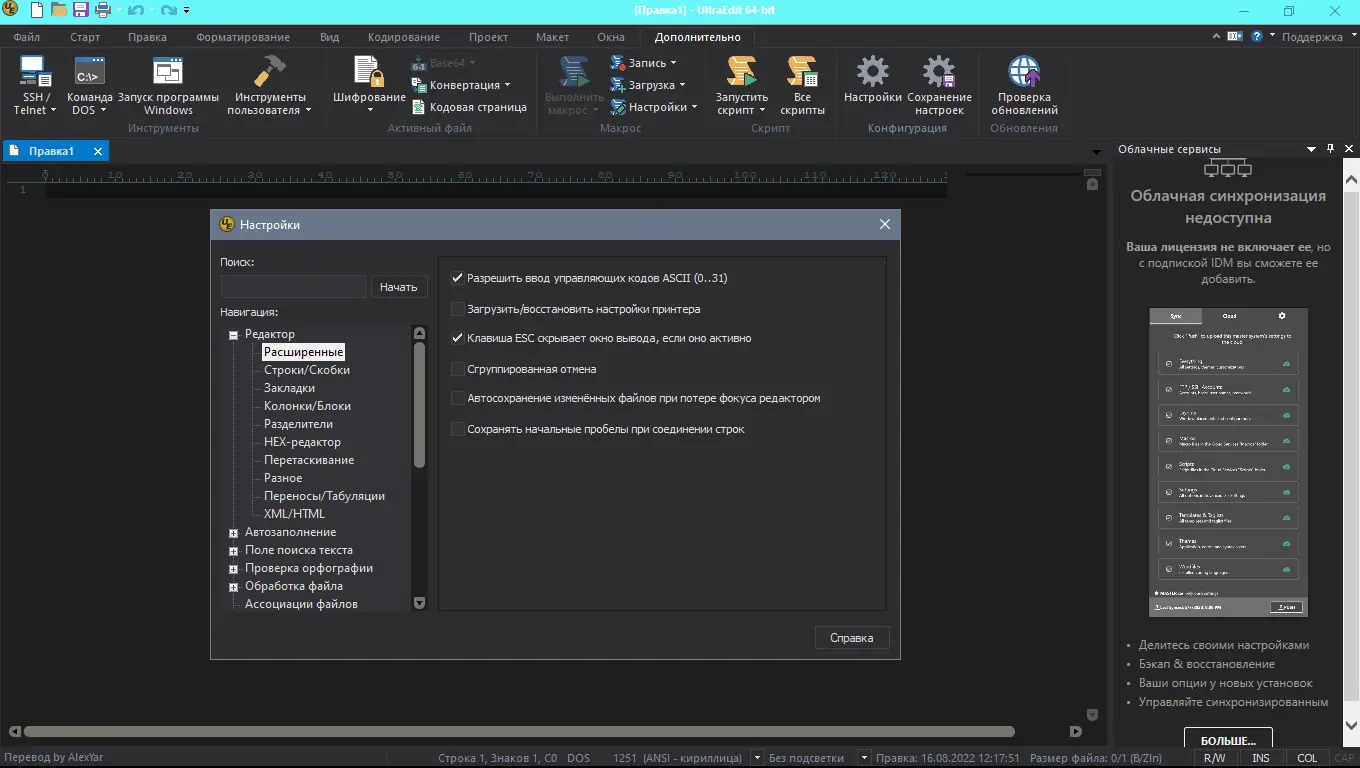The image size is (1360, 768).
Task: Toggle the COL column mode indicator
Action: point(1307,758)
